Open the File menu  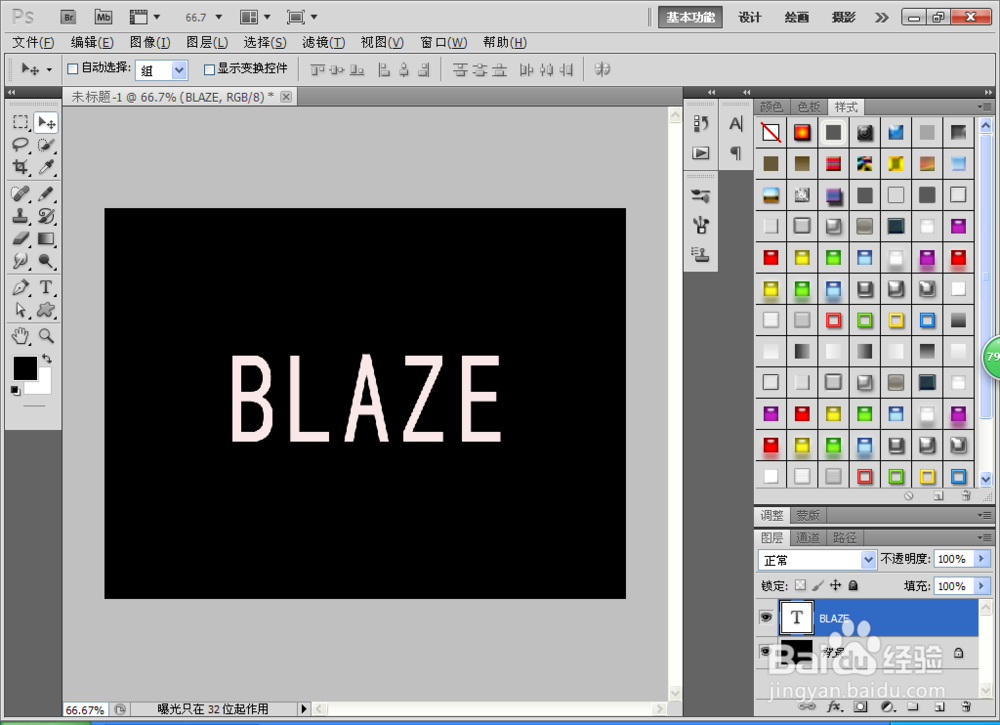(x=33, y=42)
